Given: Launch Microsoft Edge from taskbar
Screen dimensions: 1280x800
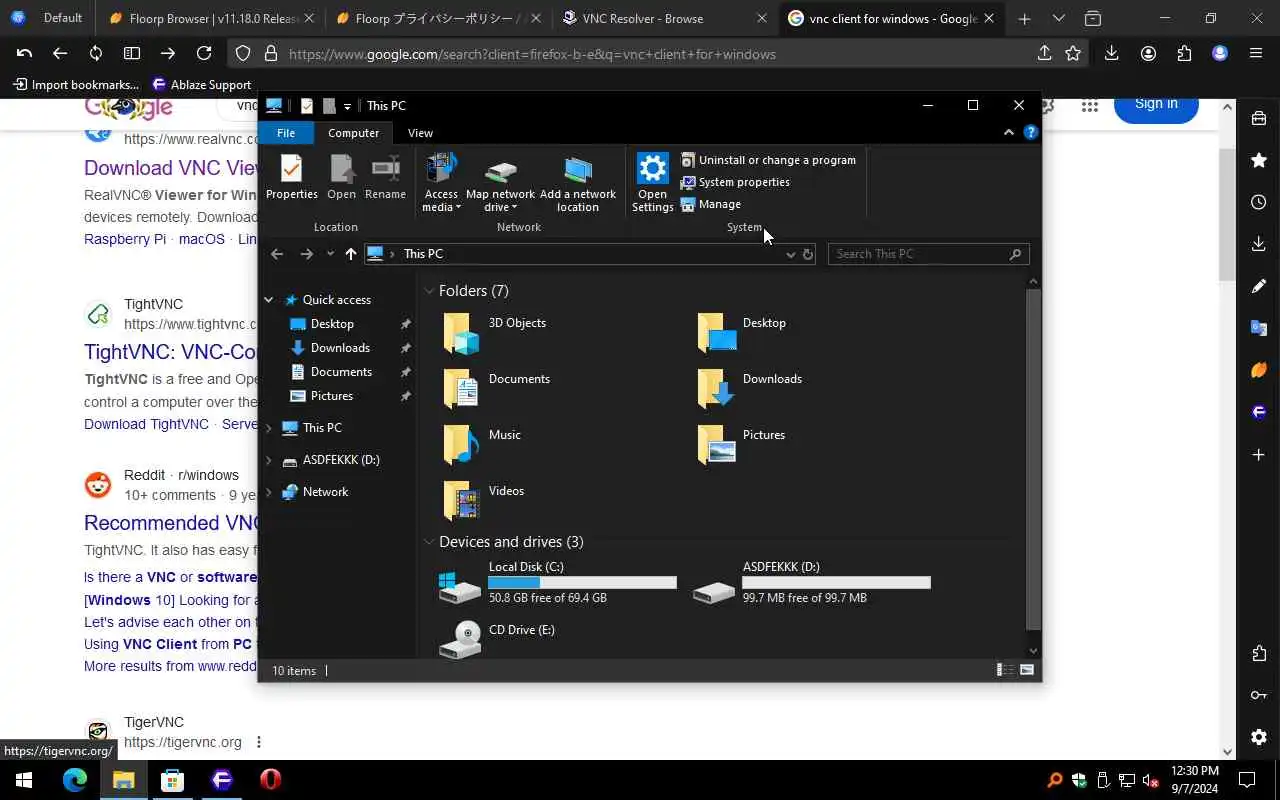Looking at the screenshot, I should (75, 780).
